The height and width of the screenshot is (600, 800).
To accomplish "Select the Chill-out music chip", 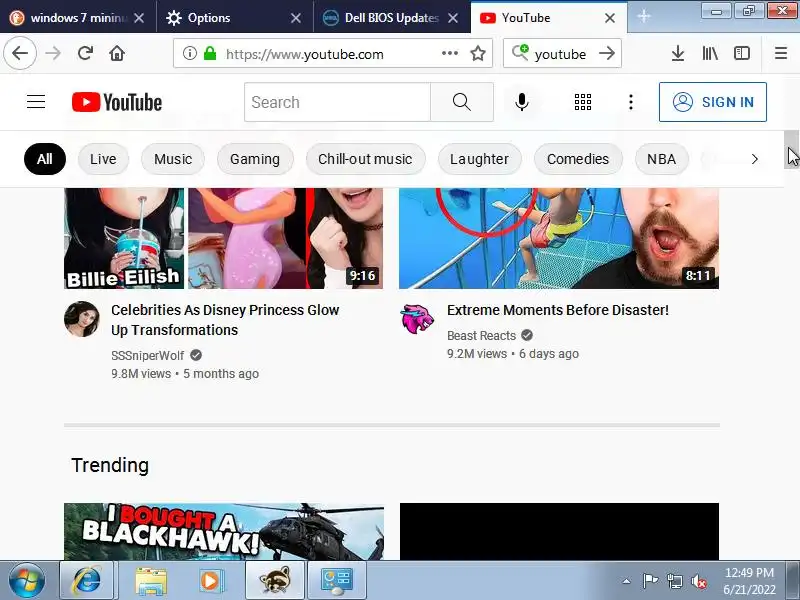I will click(365, 159).
